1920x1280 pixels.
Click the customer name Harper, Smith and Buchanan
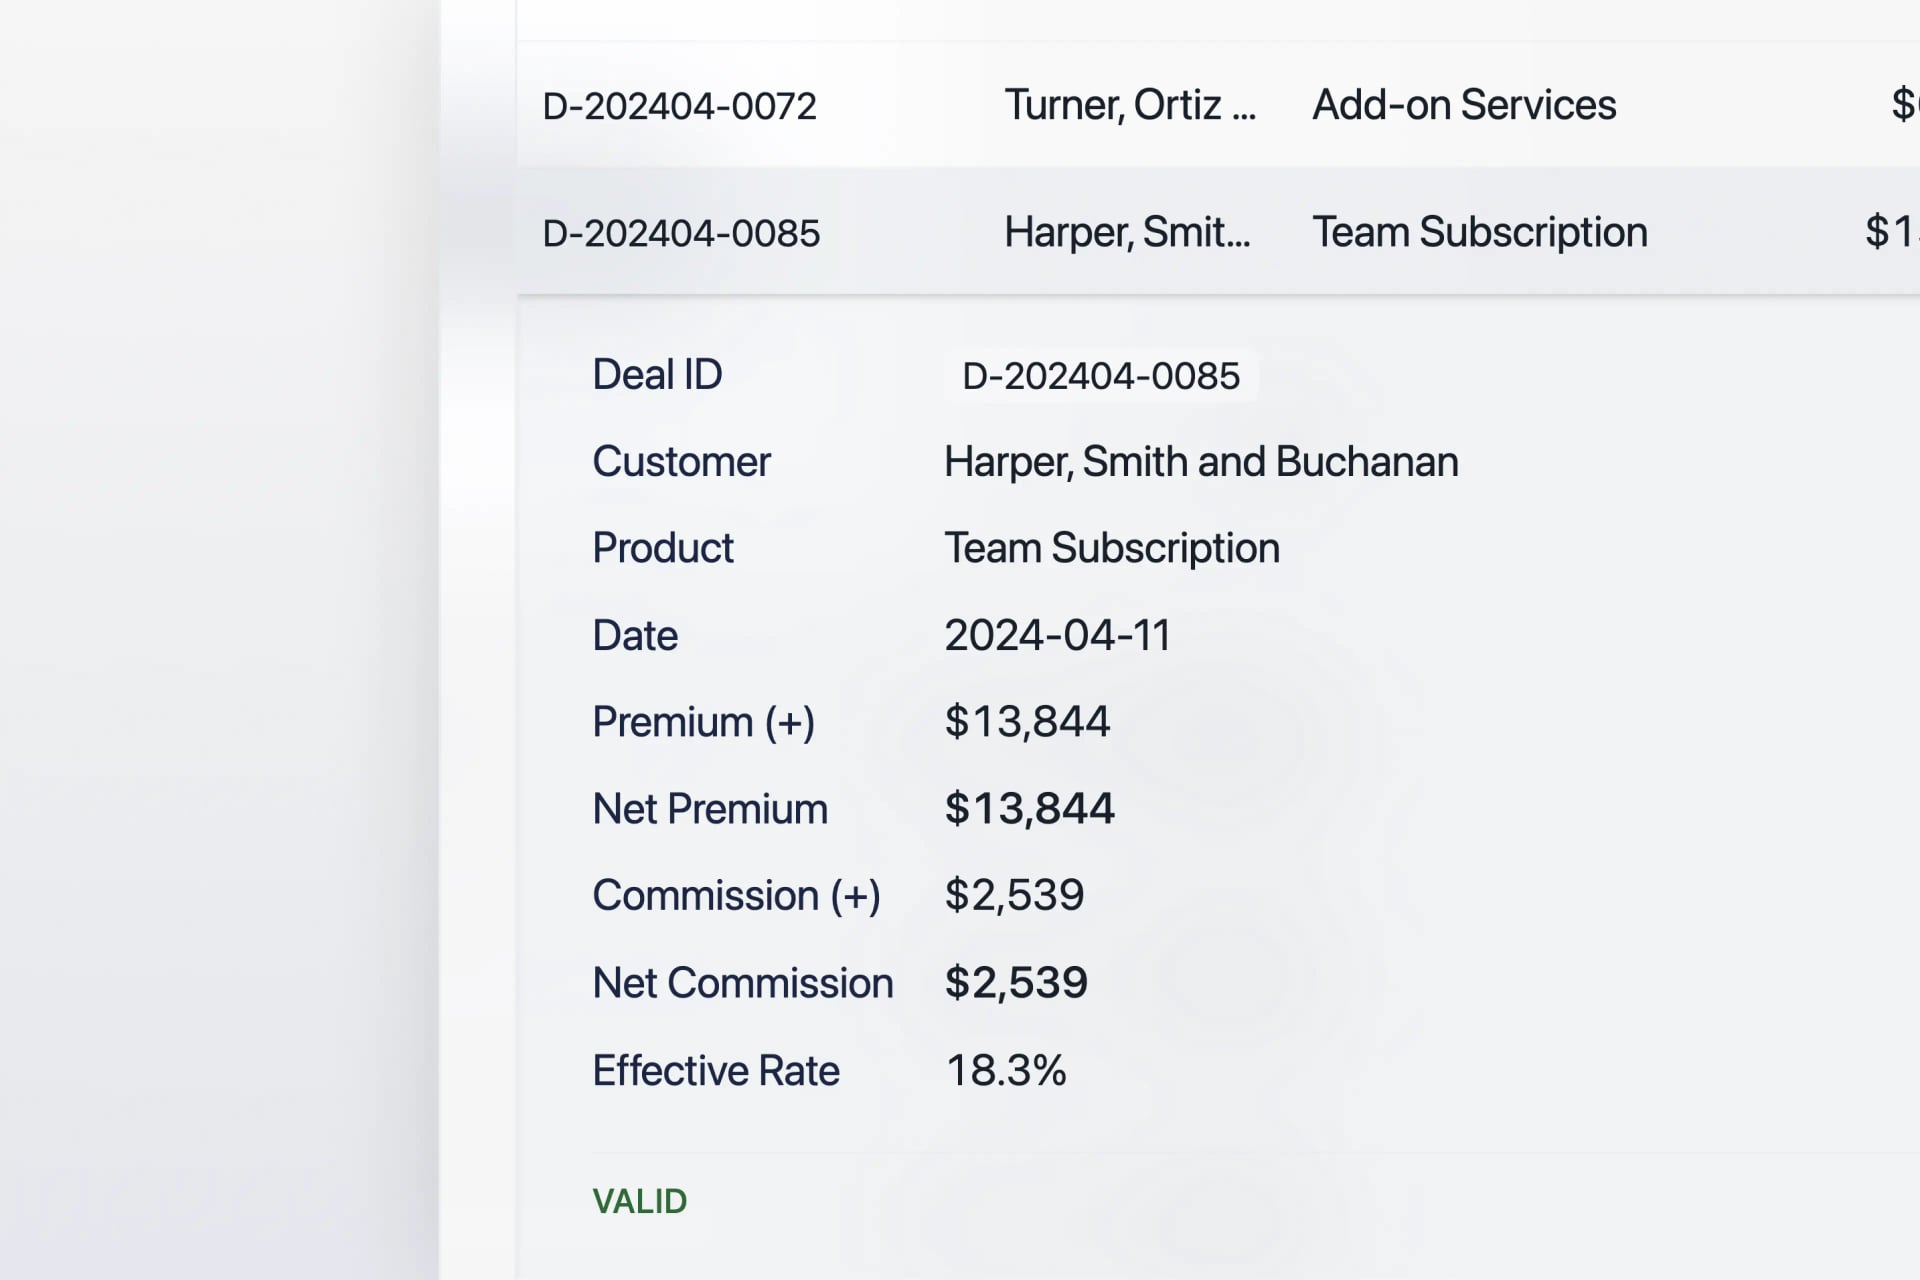pos(1200,461)
